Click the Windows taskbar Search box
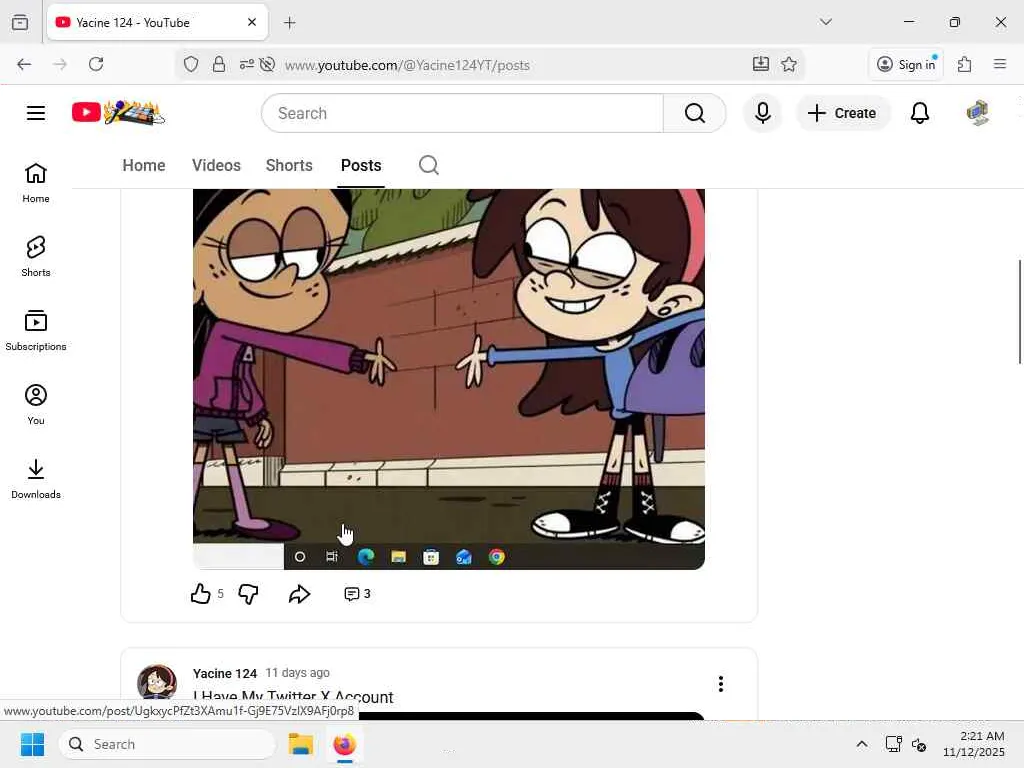Screen dimensions: 1024x768 (168, 744)
